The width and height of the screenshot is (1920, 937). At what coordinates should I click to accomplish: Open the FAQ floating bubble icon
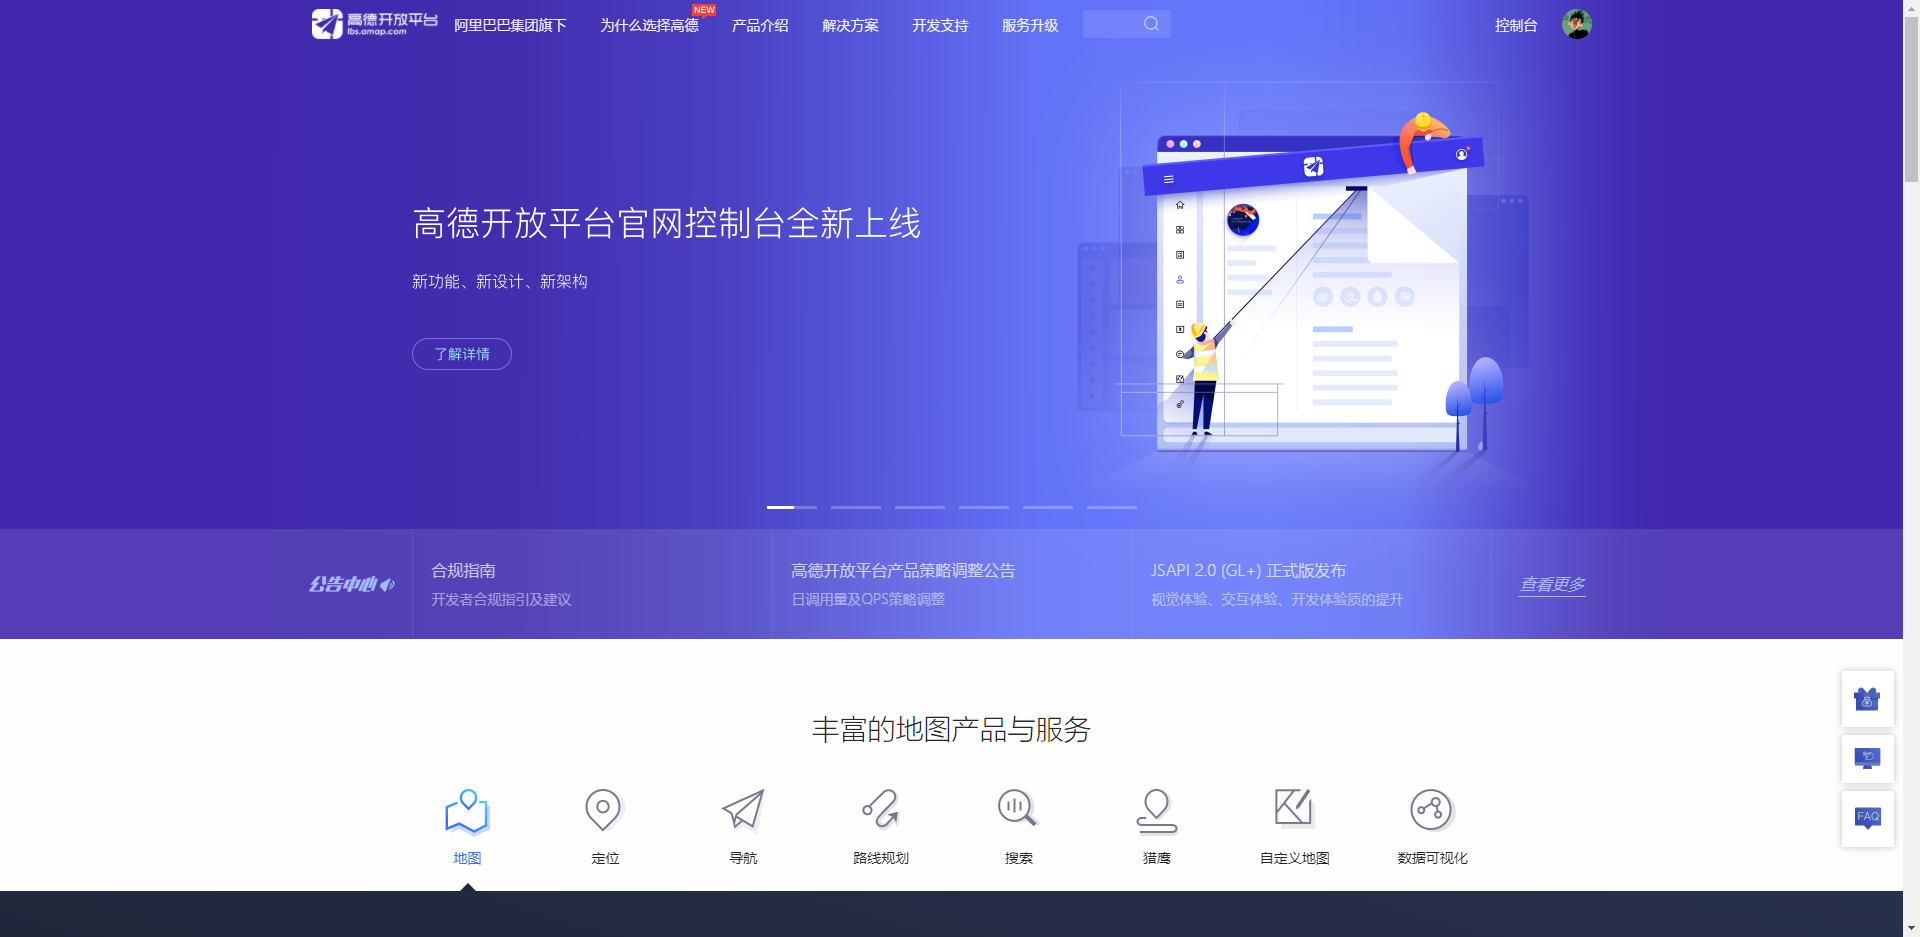1868,818
